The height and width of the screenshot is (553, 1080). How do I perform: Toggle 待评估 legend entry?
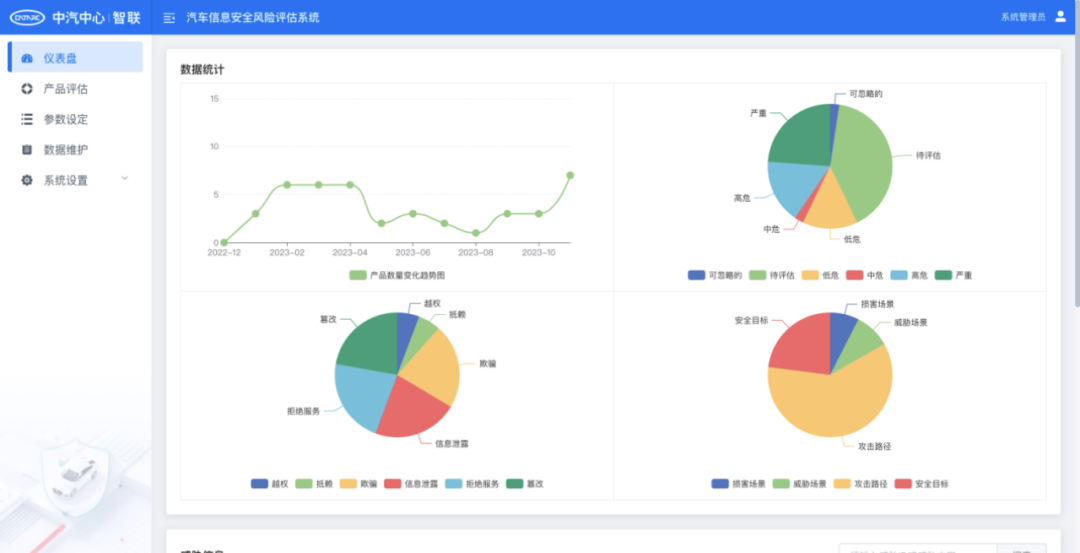771,275
